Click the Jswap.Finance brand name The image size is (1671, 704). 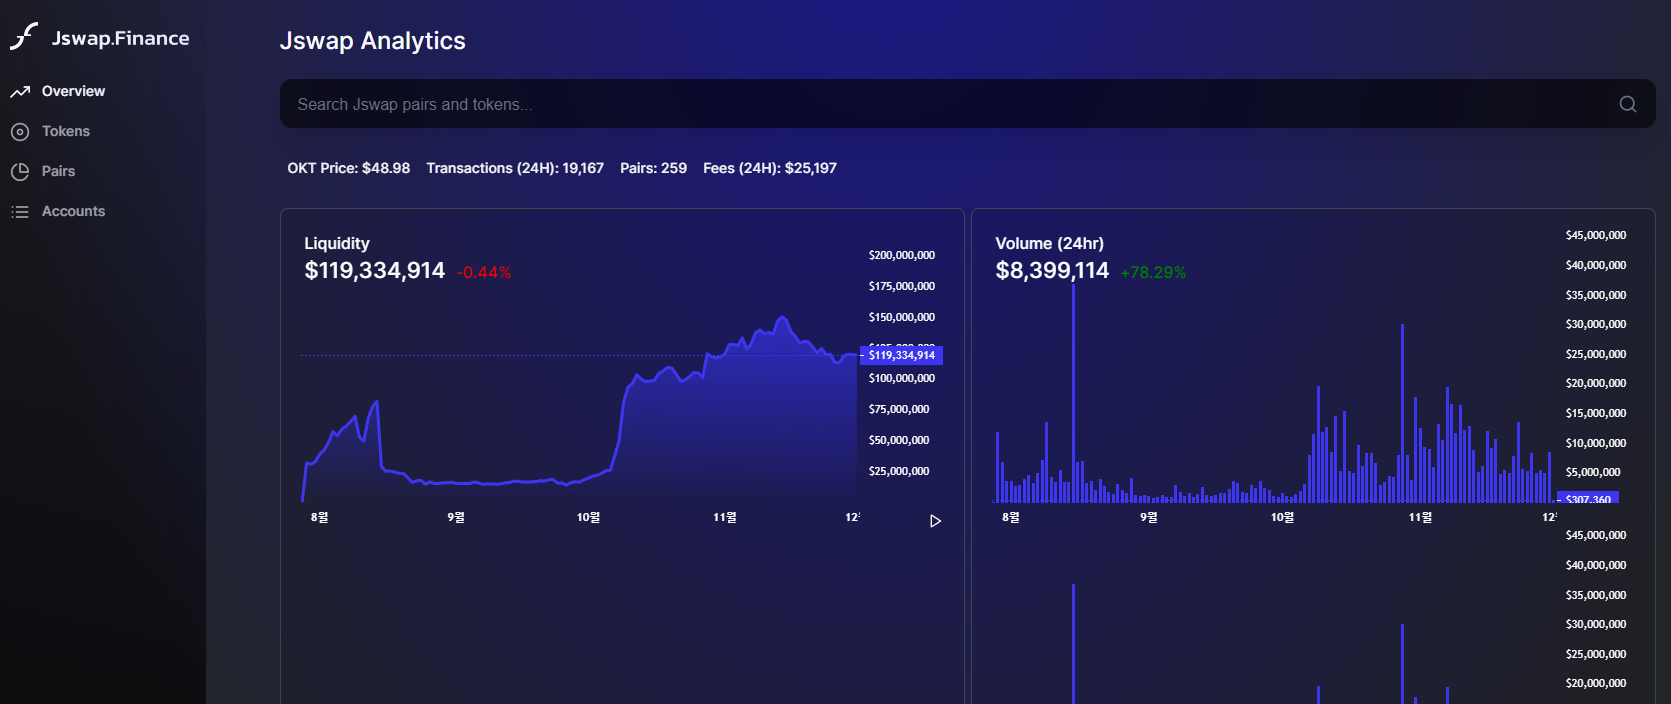tap(120, 38)
